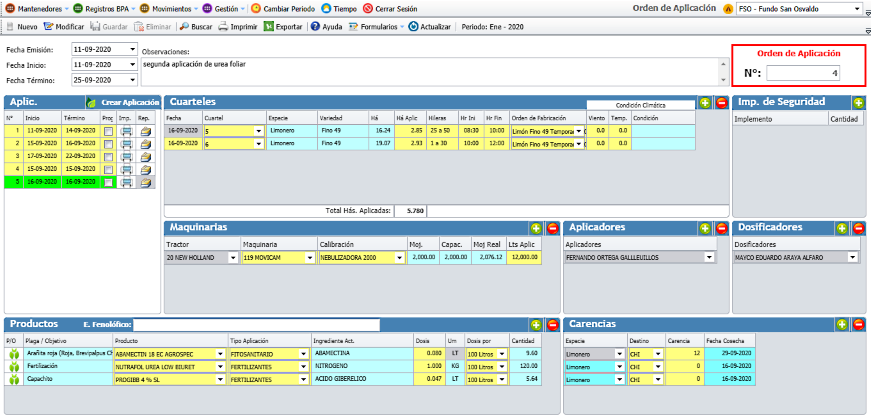Open the Buscar search tool
Viewport: 871px width, 418px height.
[196, 27]
